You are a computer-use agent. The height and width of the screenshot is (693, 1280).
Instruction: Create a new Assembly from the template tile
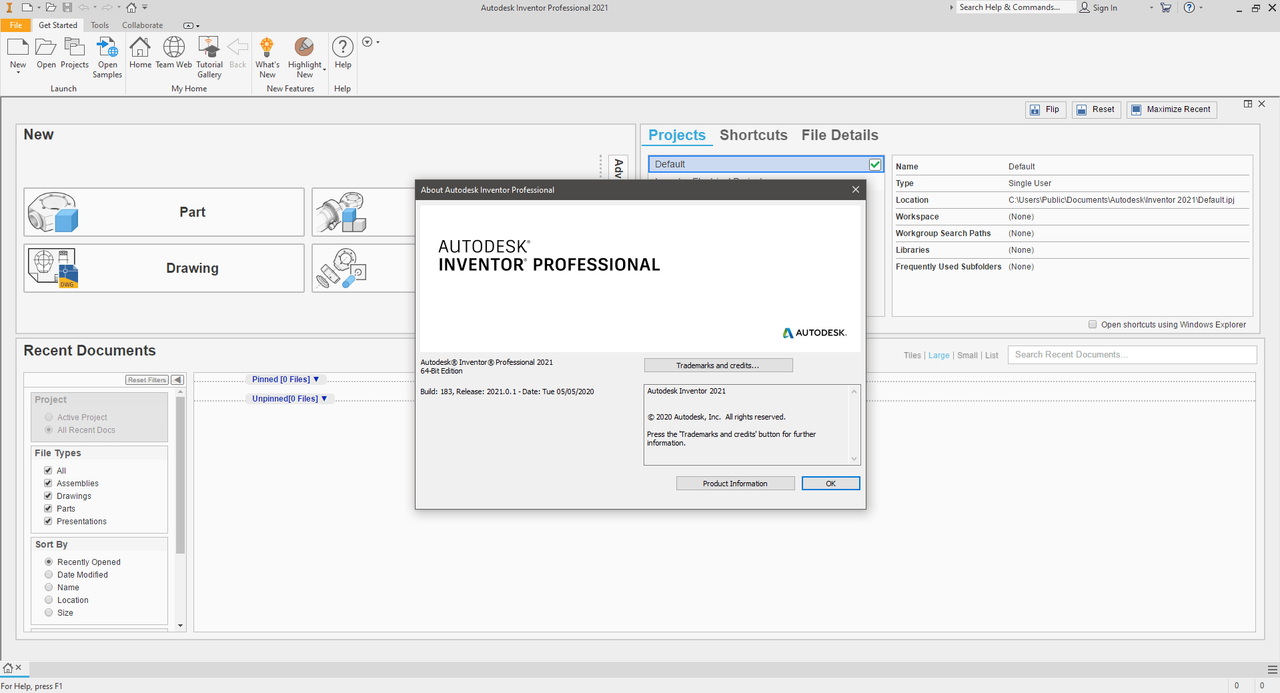click(x=364, y=212)
